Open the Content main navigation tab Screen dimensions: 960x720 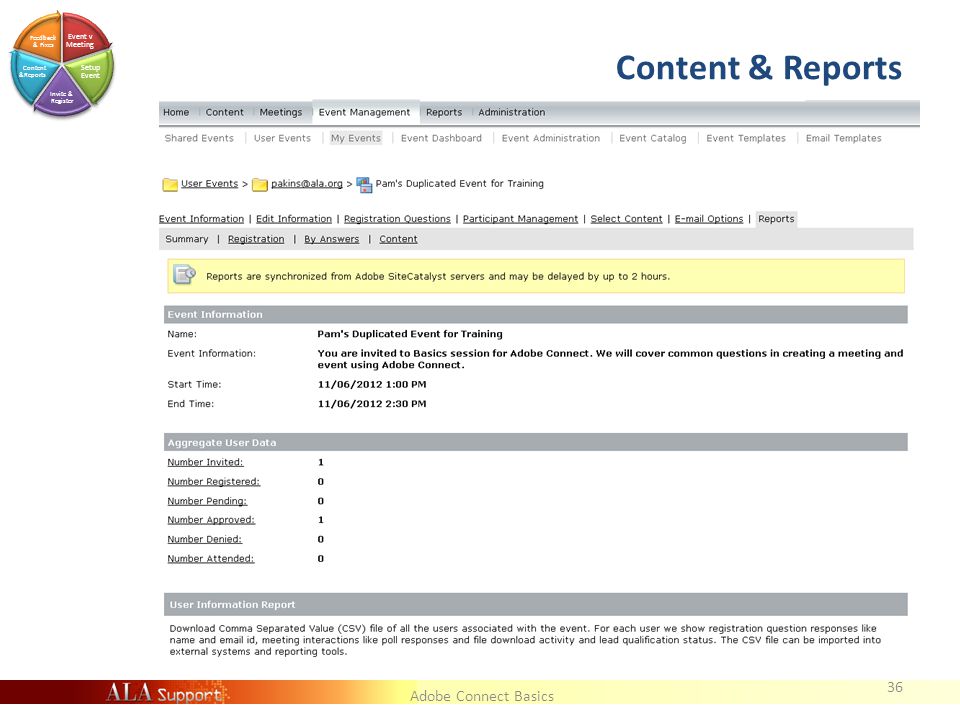224,113
